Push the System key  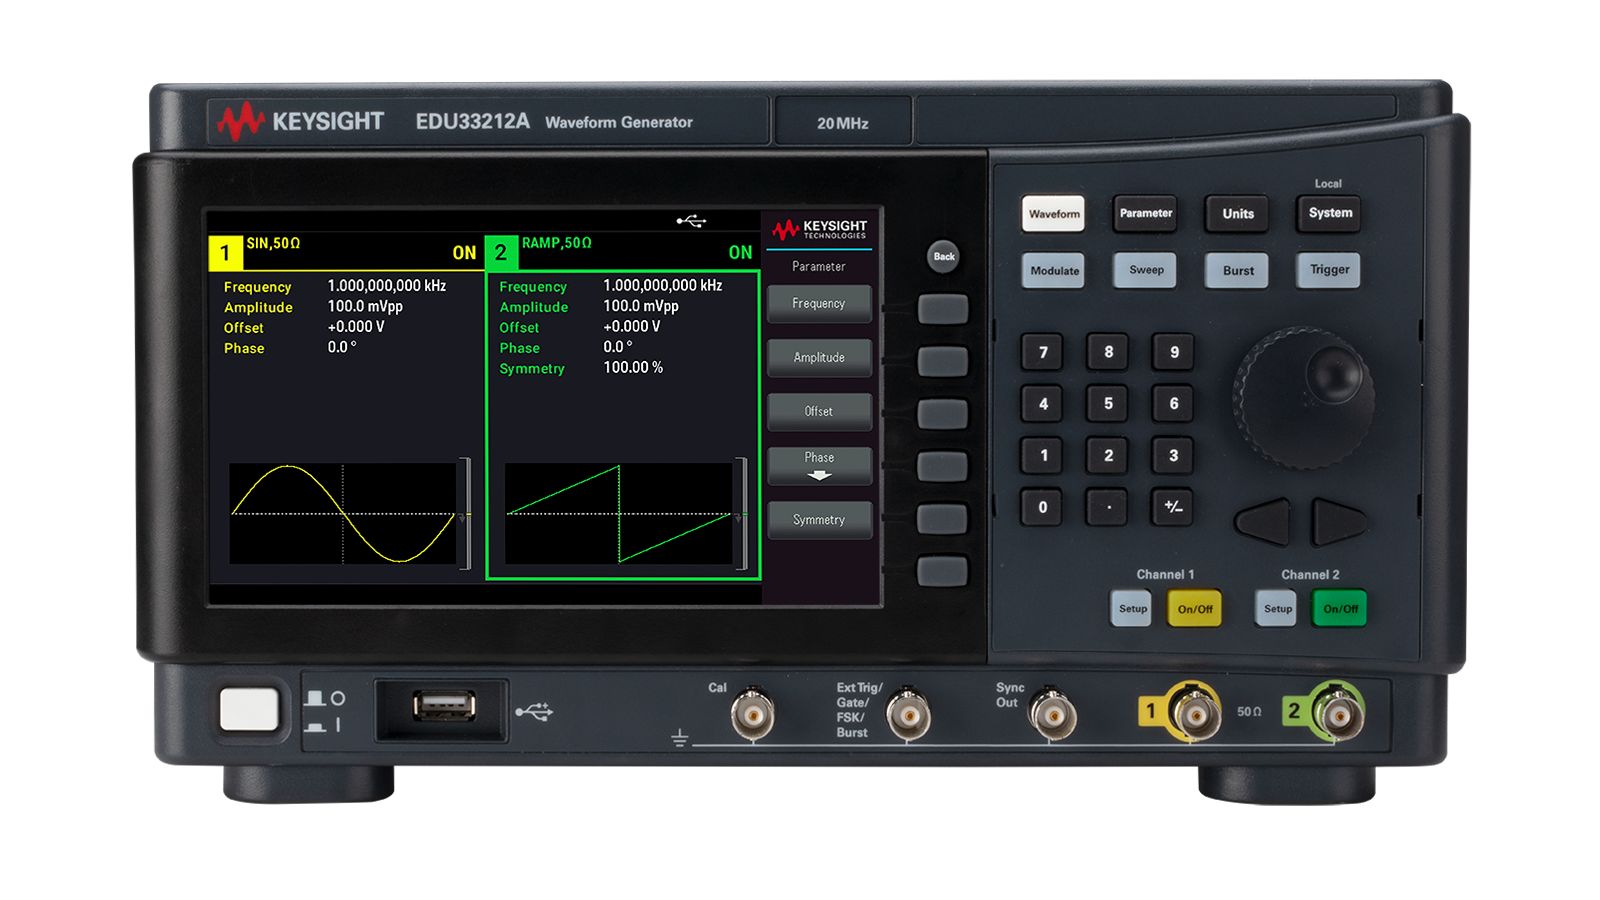click(1329, 214)
